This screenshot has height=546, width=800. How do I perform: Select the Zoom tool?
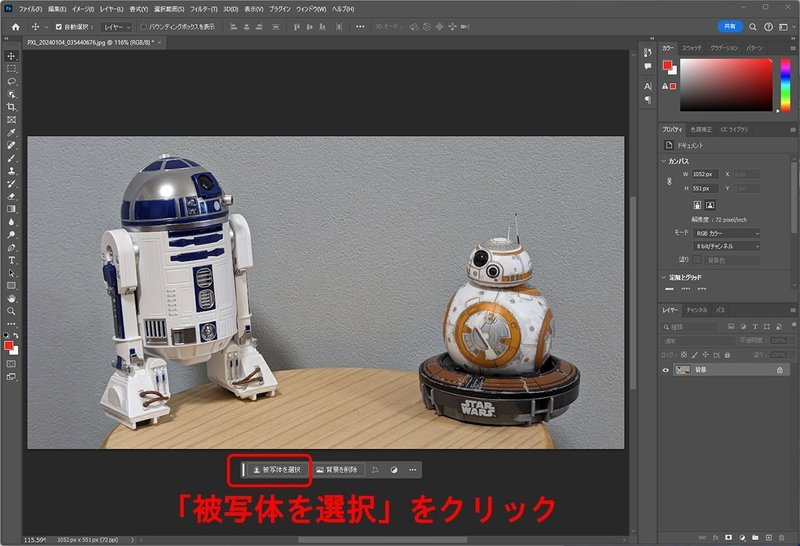tap(11, 311)
